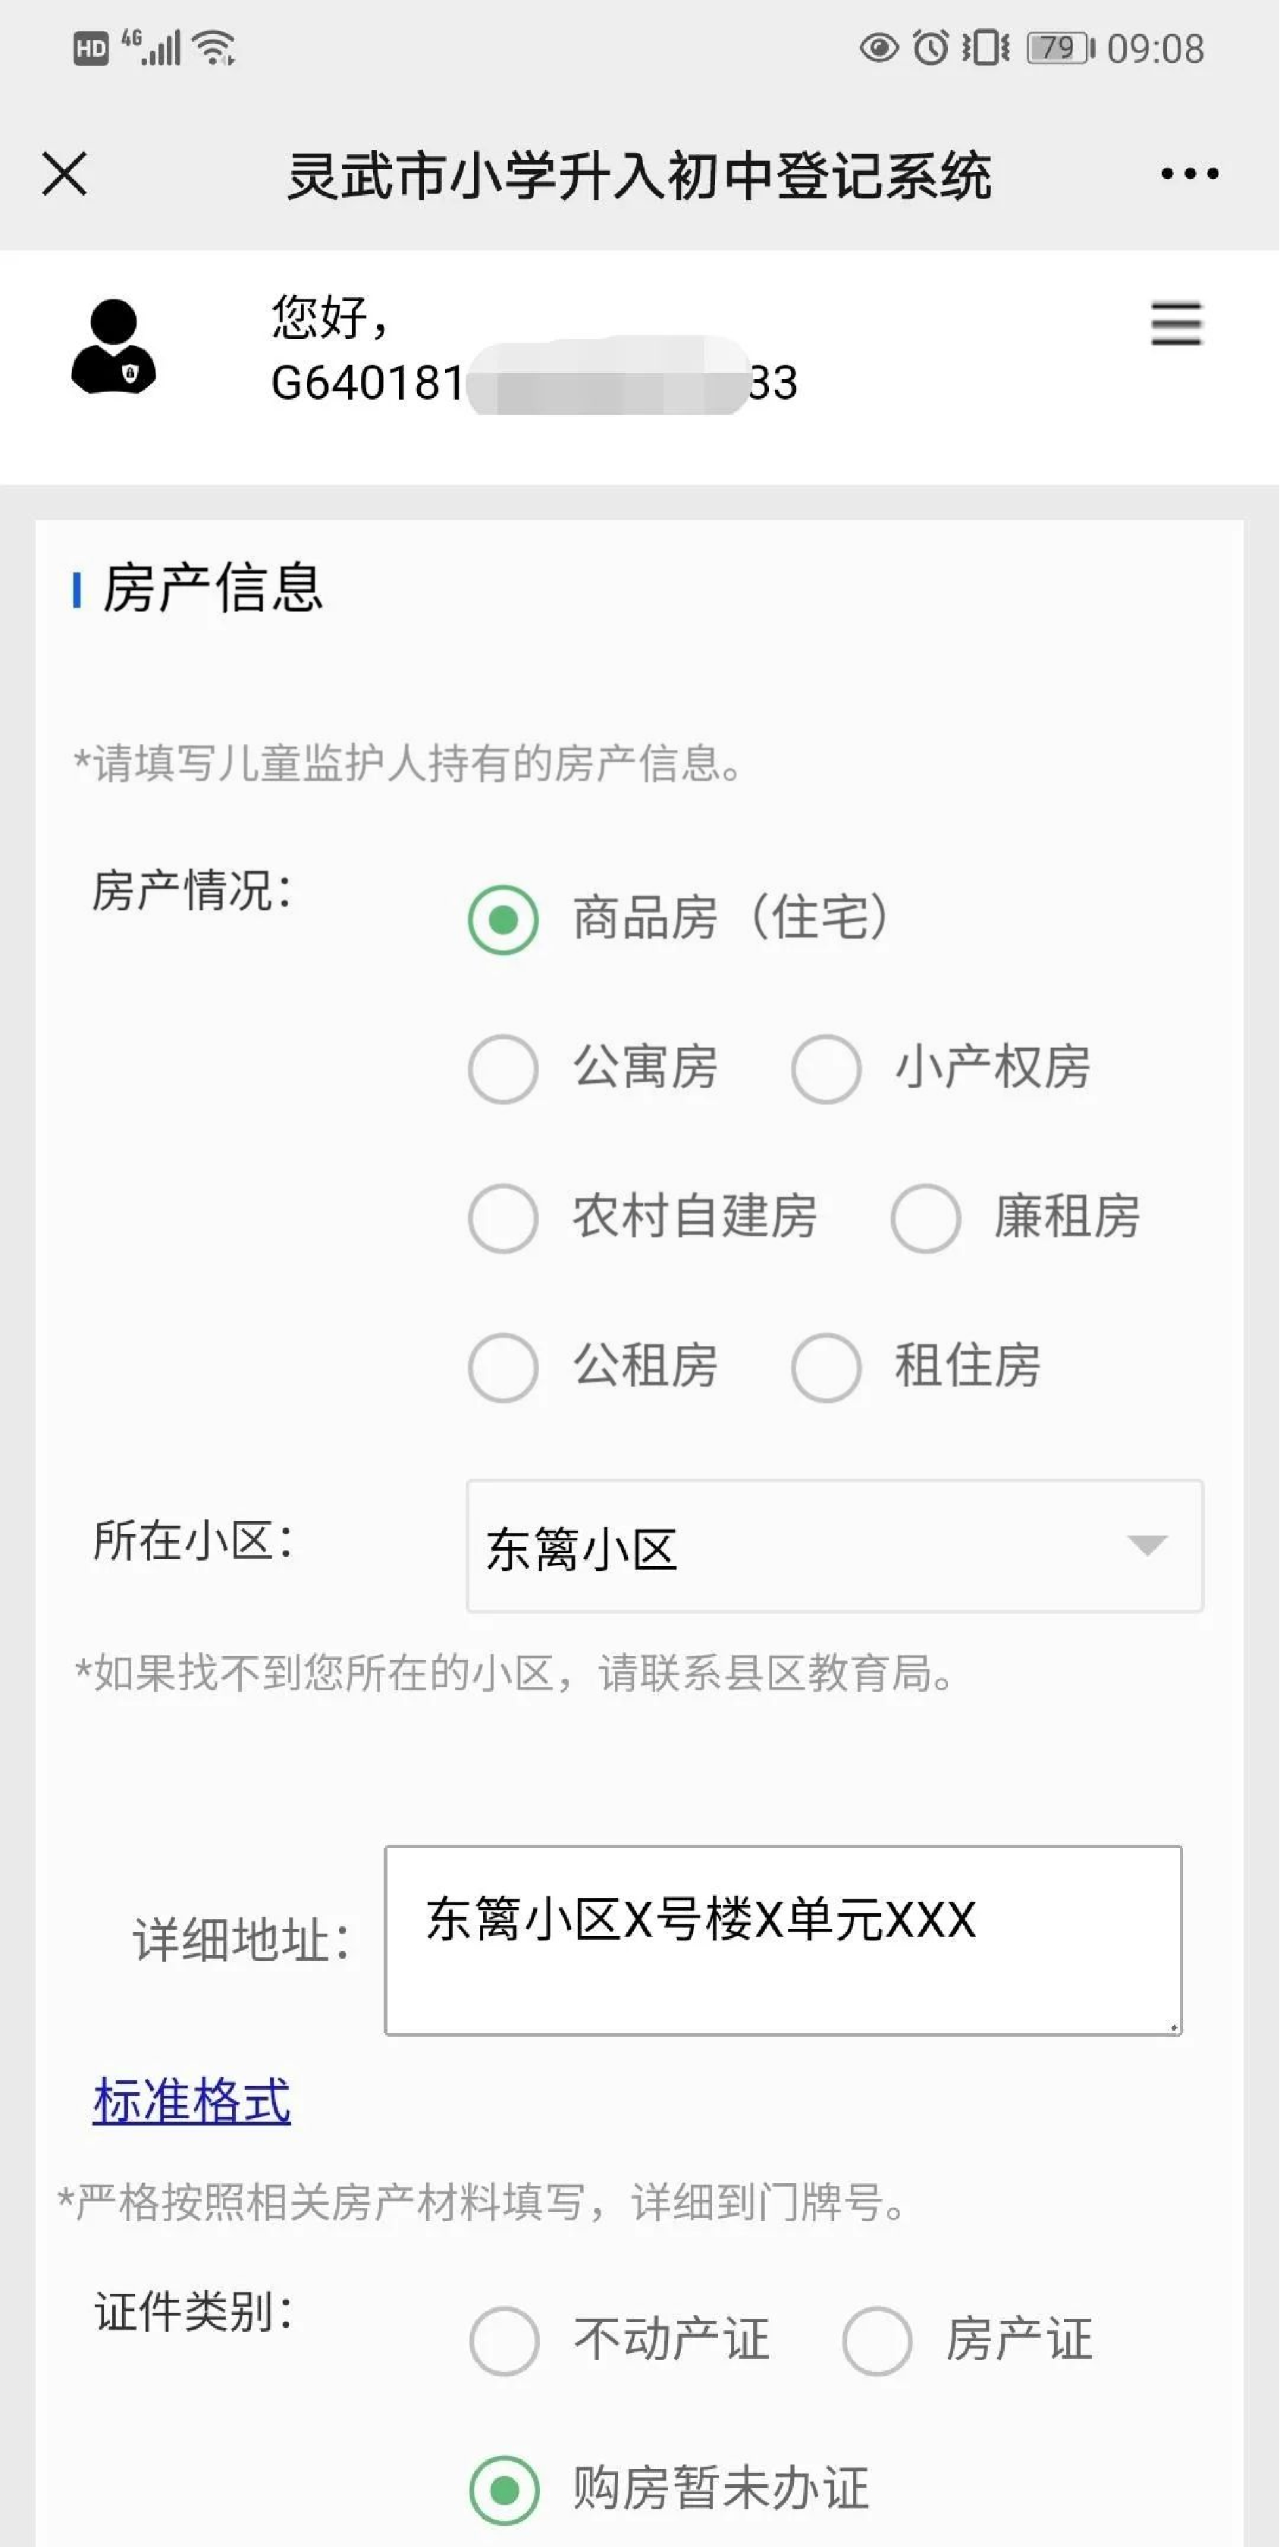Select 租住房 housing option
Viewport: 1280px width, 2547px height.
(826, 1367)
